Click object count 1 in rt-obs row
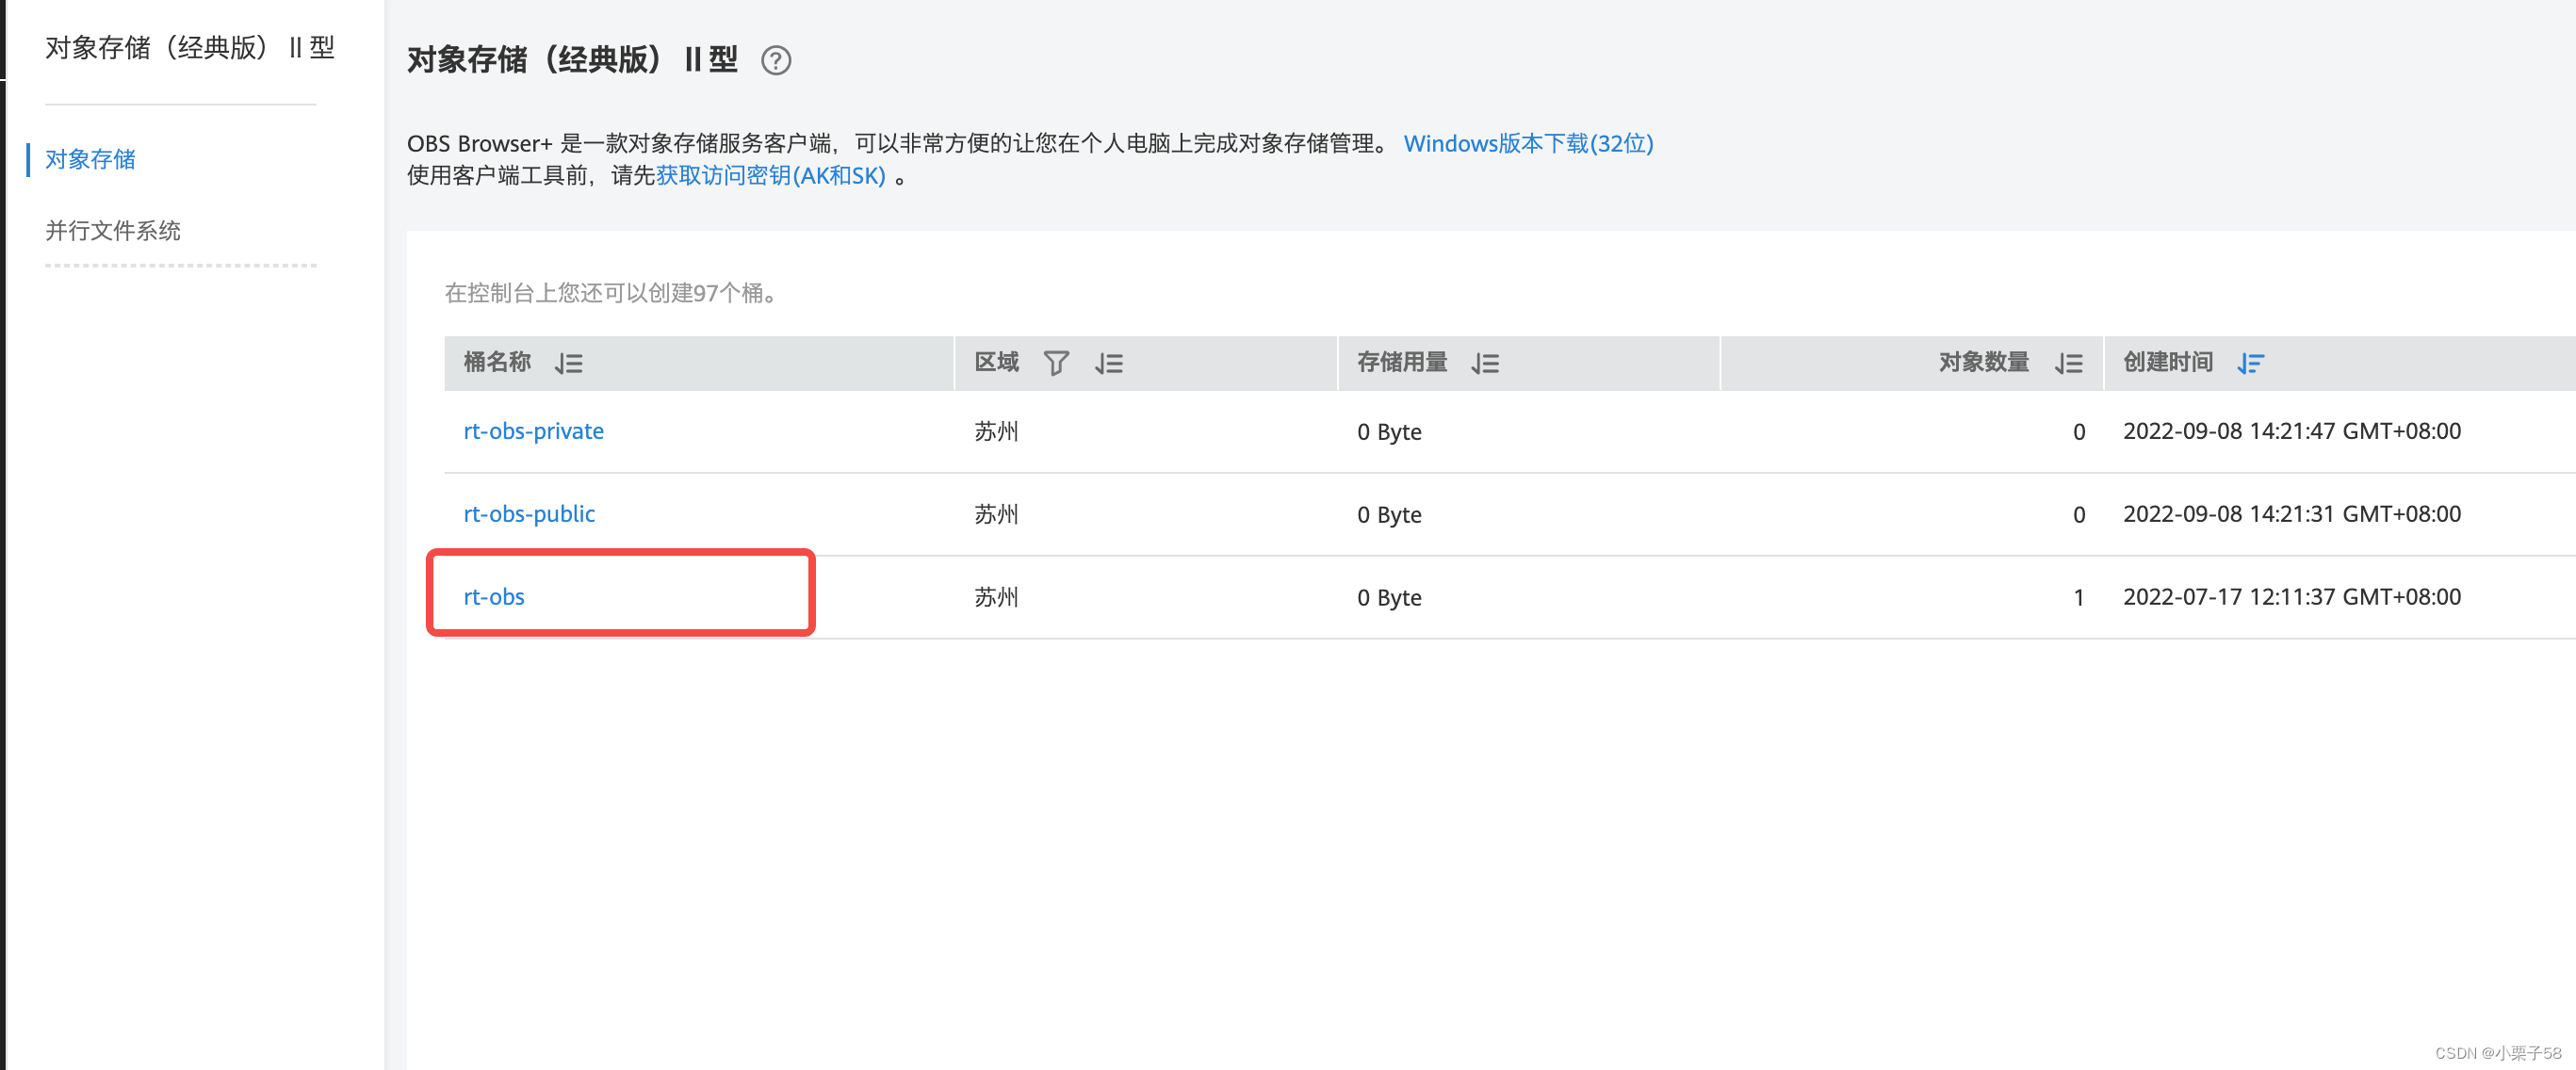The image size is (2576, 1070). (2079, 598)
